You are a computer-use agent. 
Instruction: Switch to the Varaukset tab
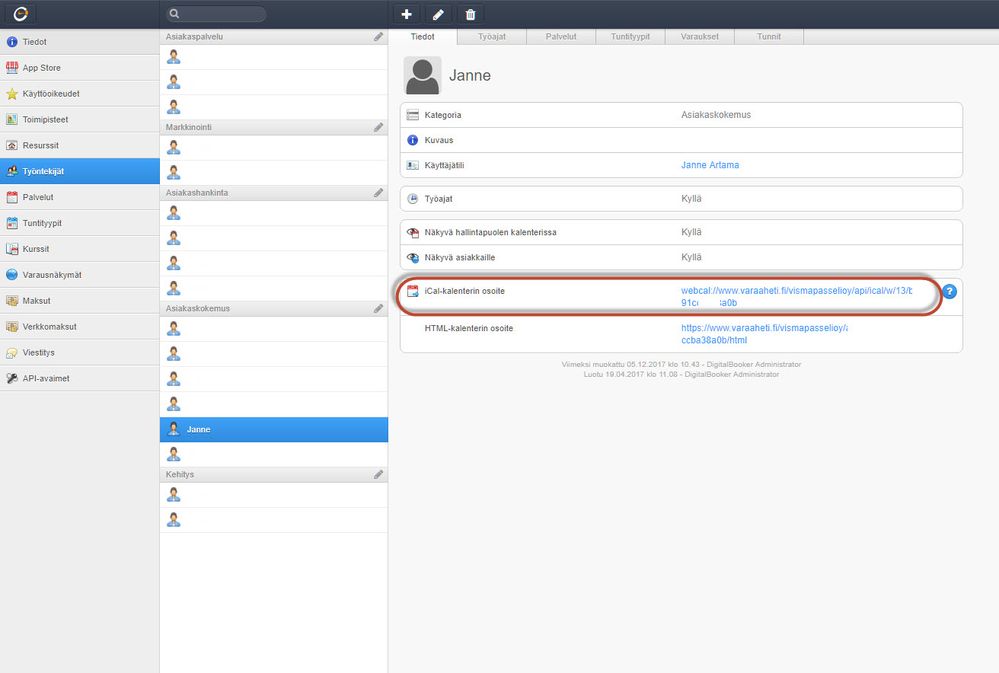click(700, 37)
